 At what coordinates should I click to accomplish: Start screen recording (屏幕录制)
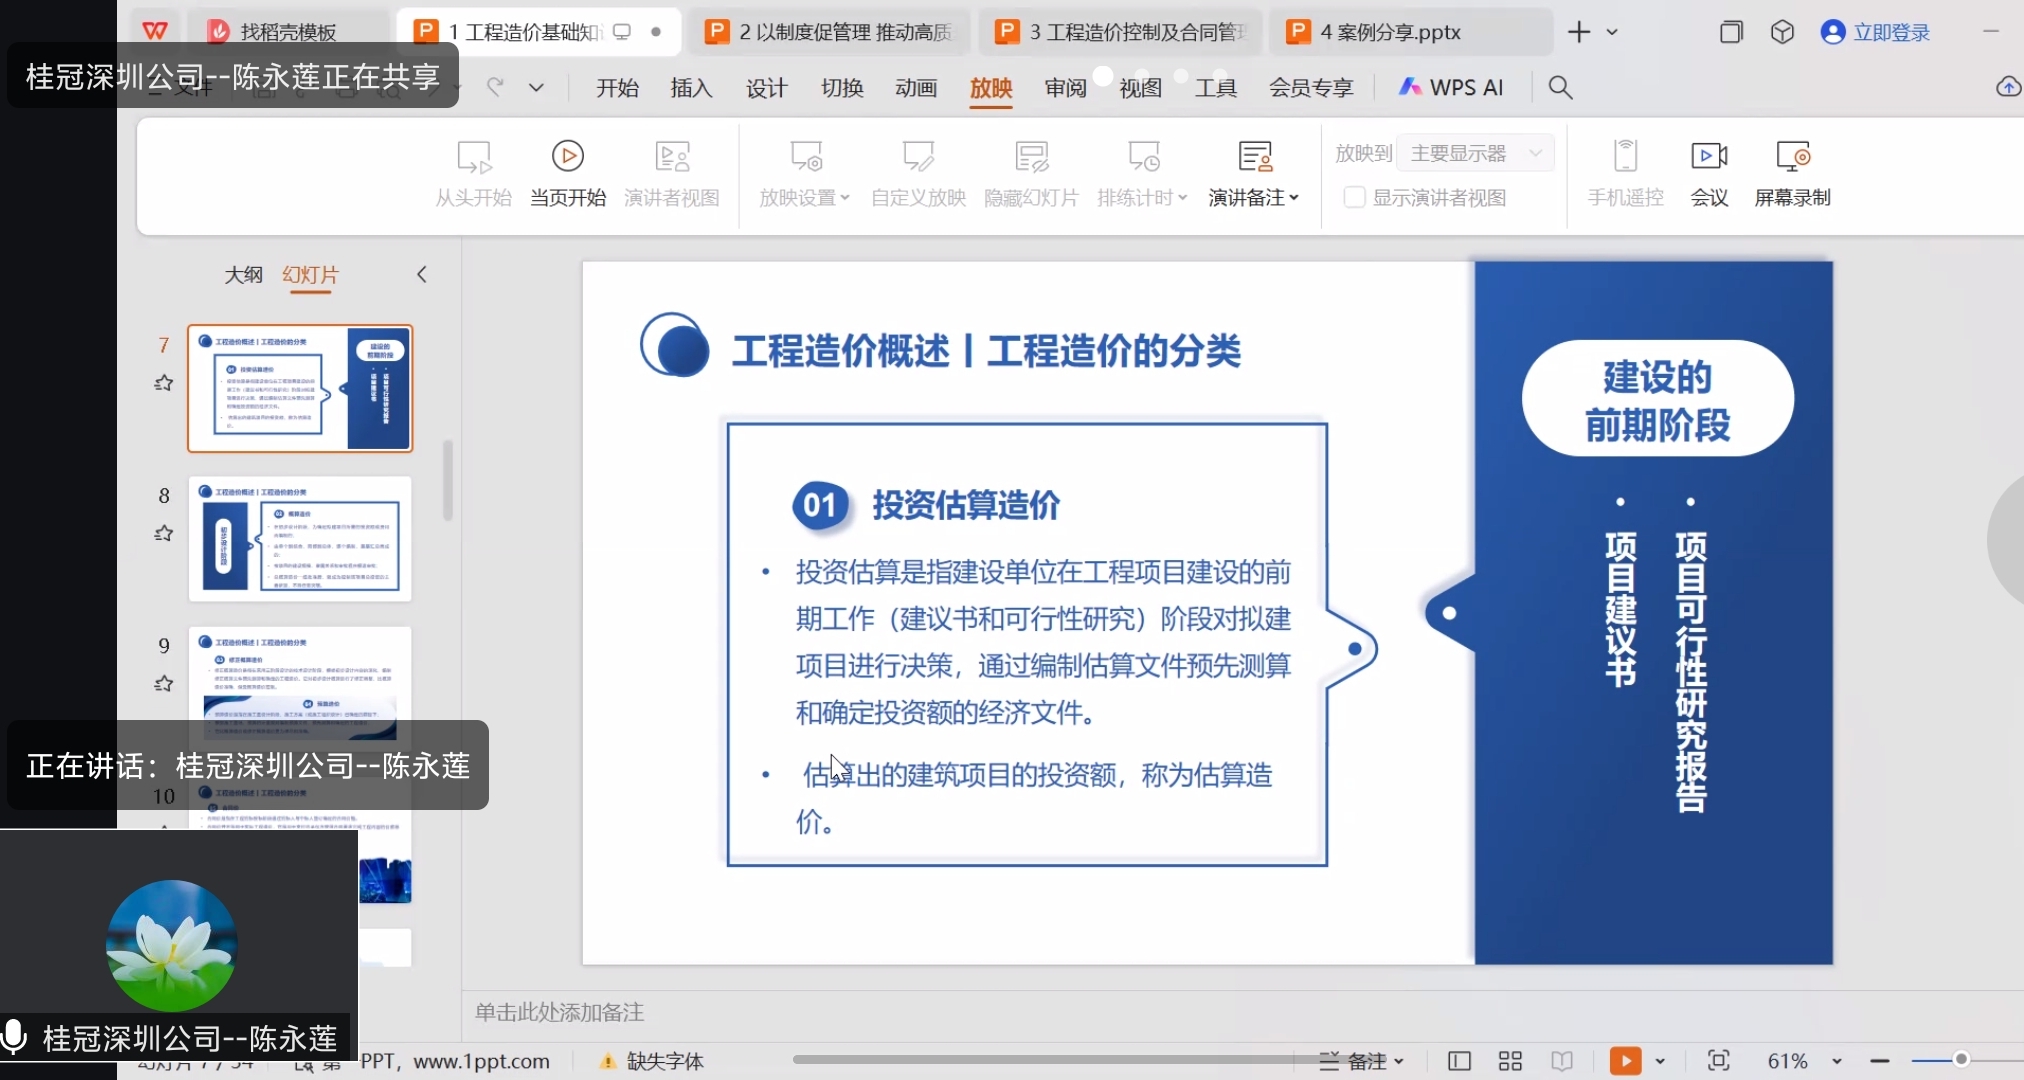(1792, 174)
